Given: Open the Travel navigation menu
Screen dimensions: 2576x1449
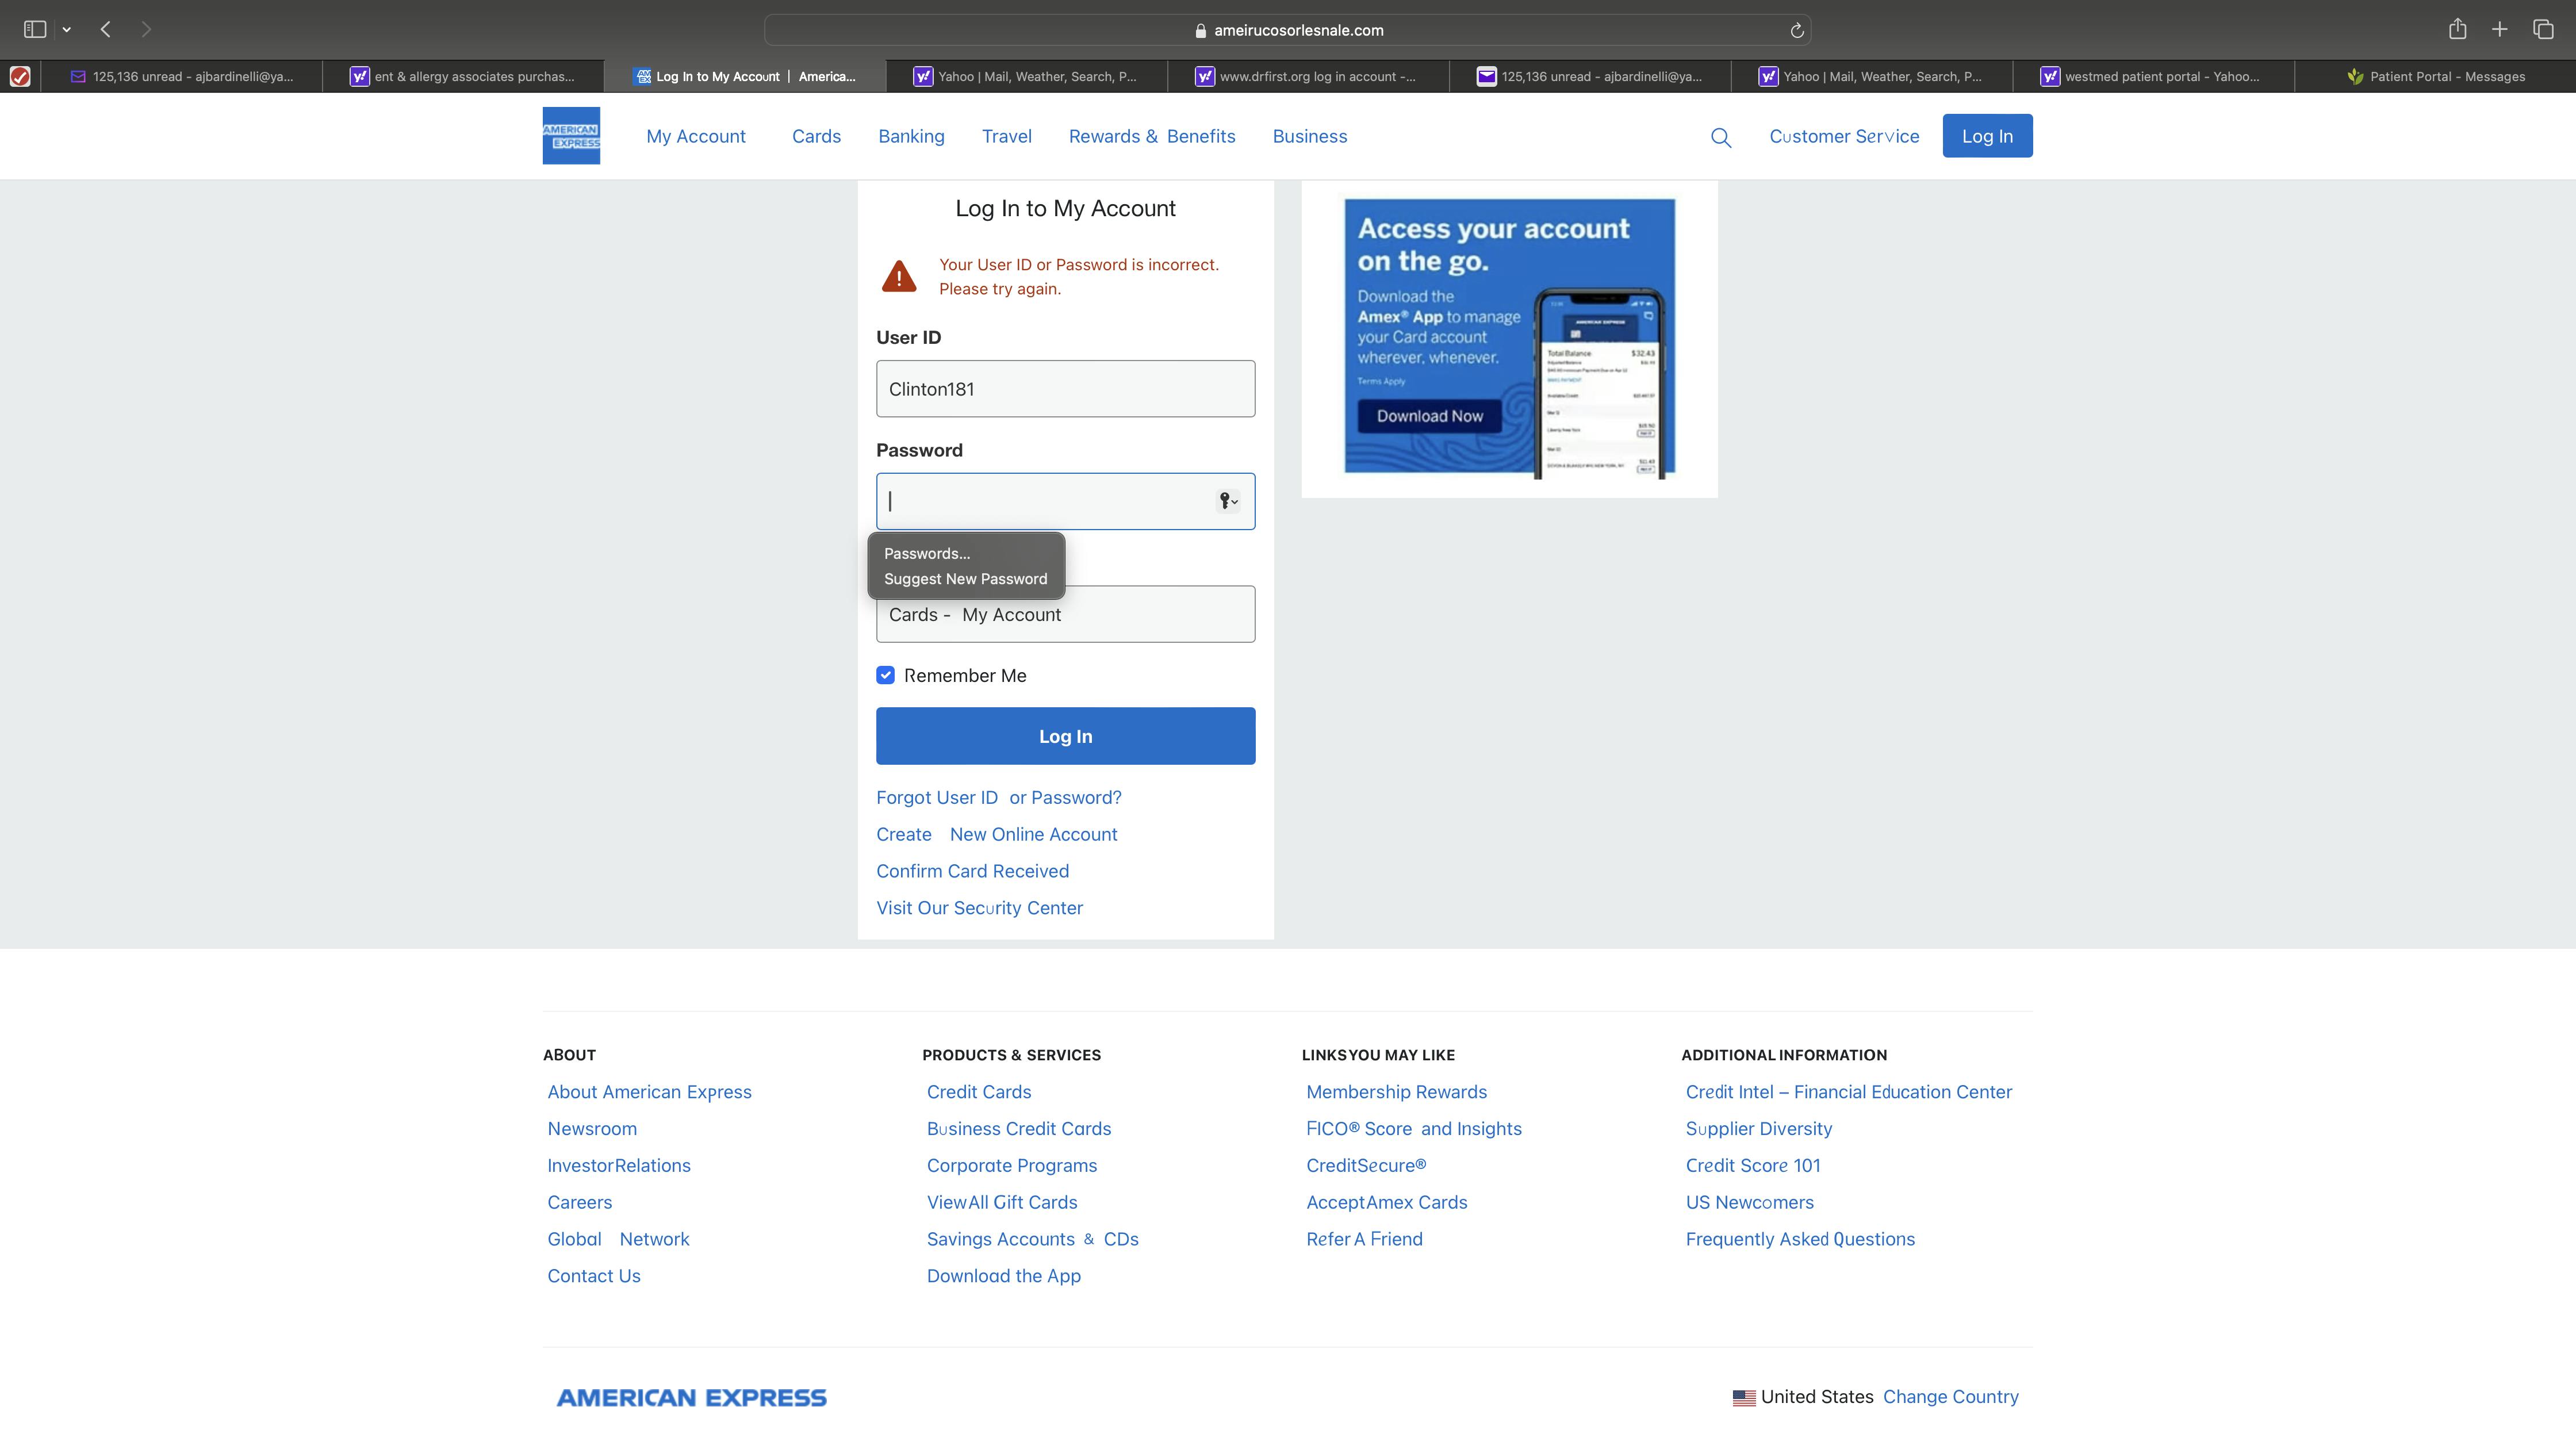Looking at the screenshot, I should point(1006,136).
